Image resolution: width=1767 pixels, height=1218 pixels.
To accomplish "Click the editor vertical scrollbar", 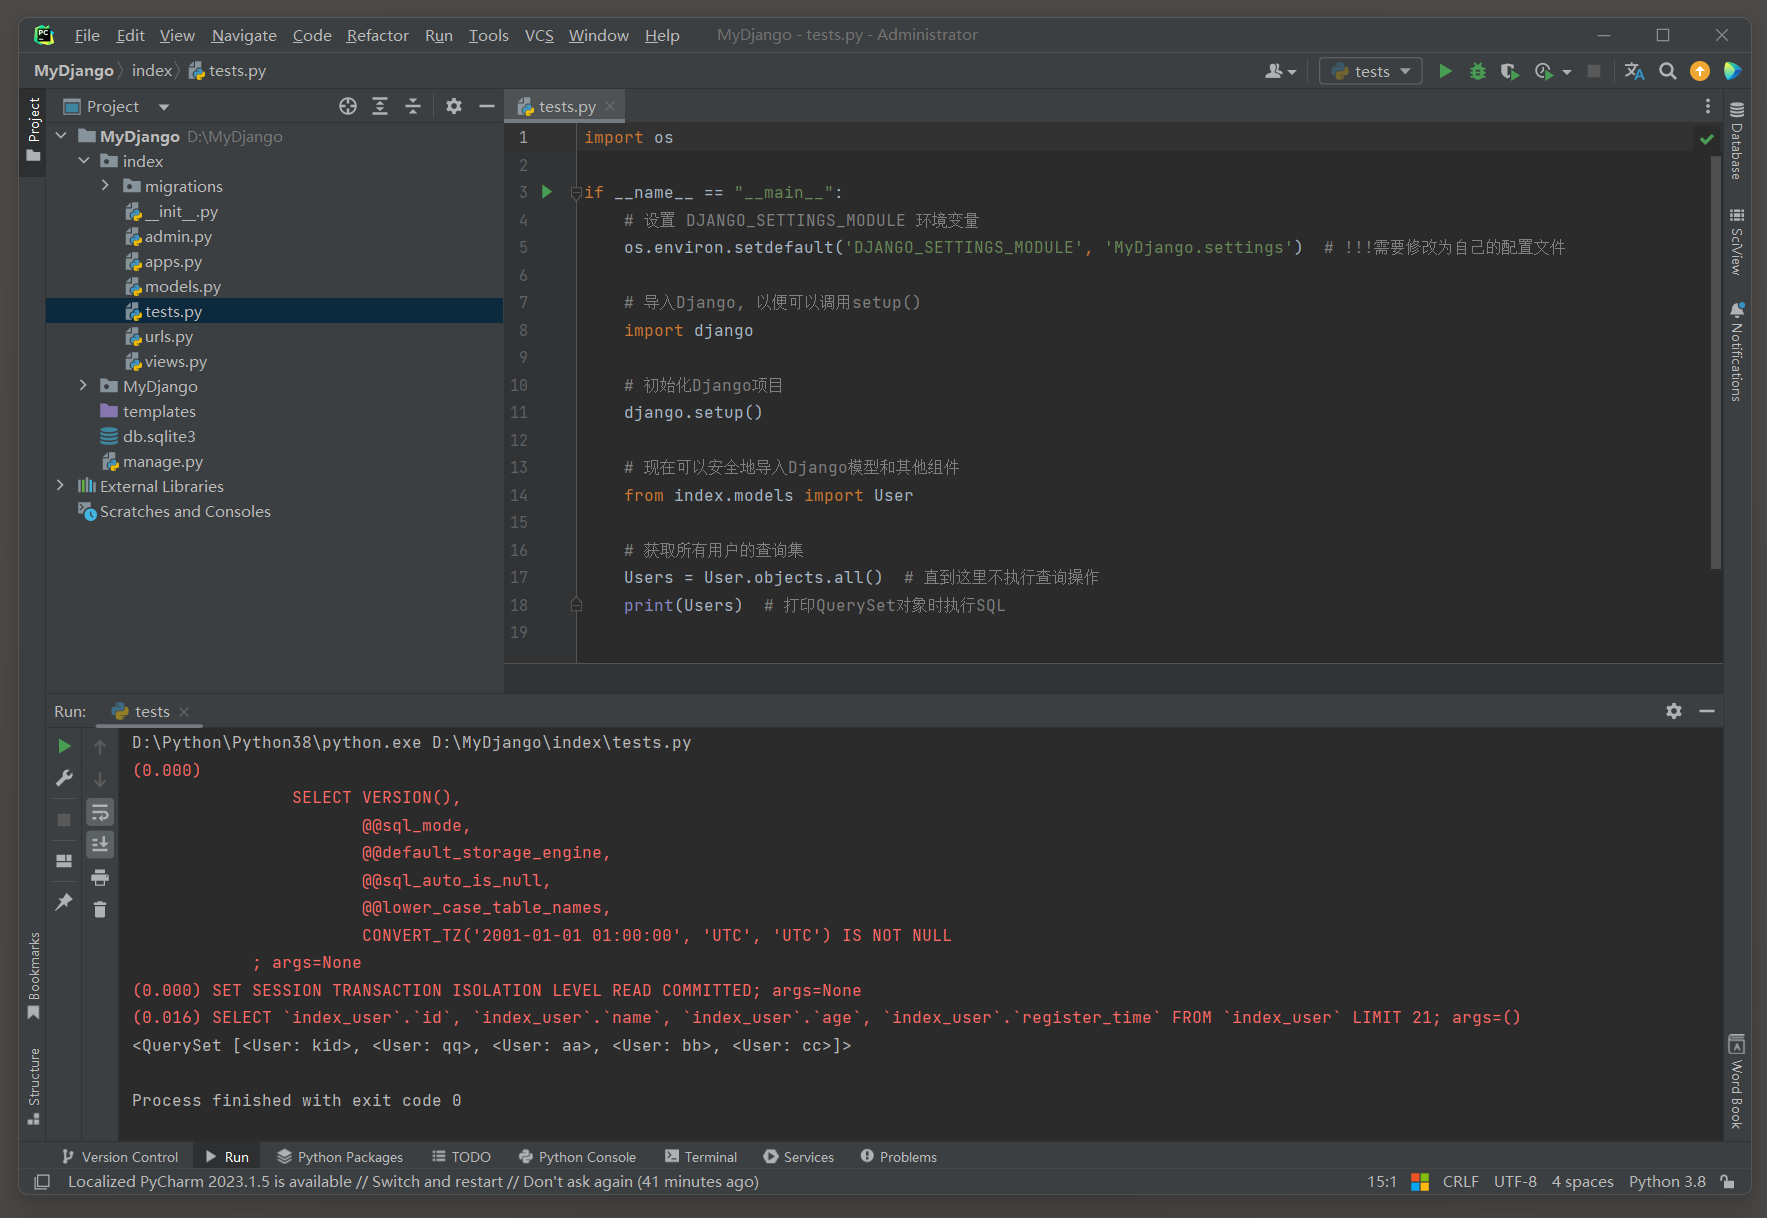I will click(1716, 360).
